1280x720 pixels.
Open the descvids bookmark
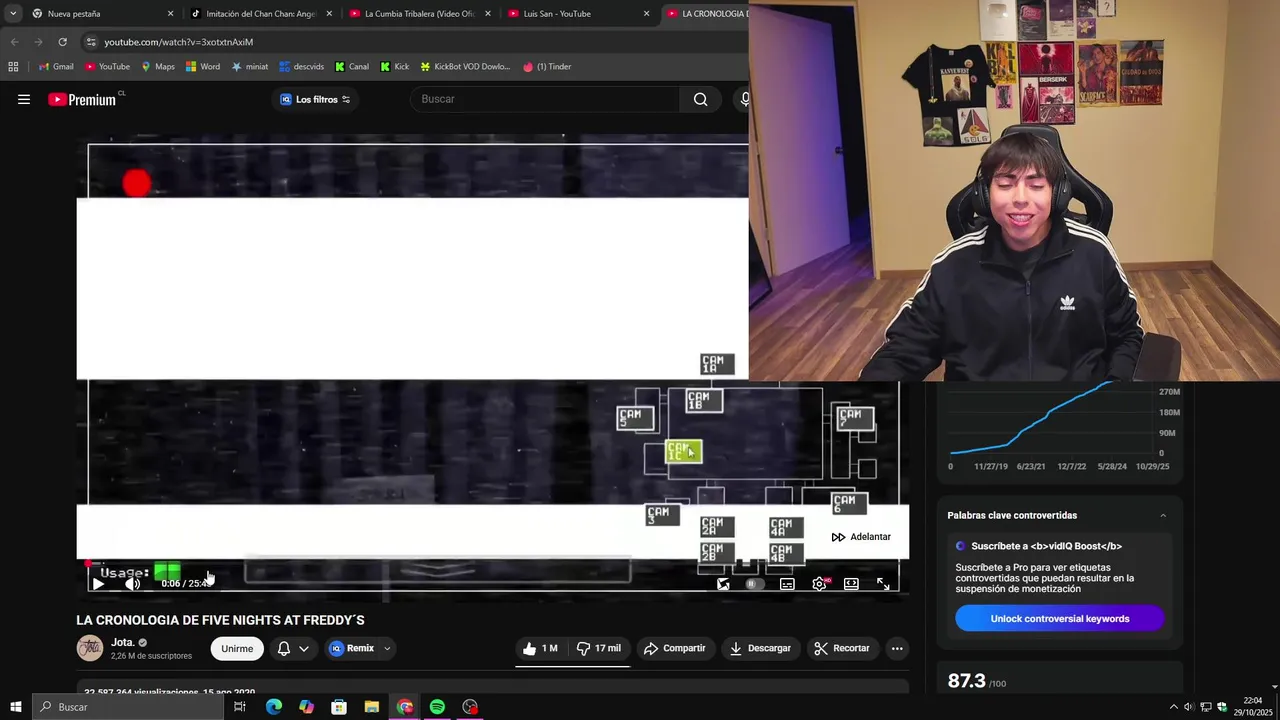pos(301,67)
